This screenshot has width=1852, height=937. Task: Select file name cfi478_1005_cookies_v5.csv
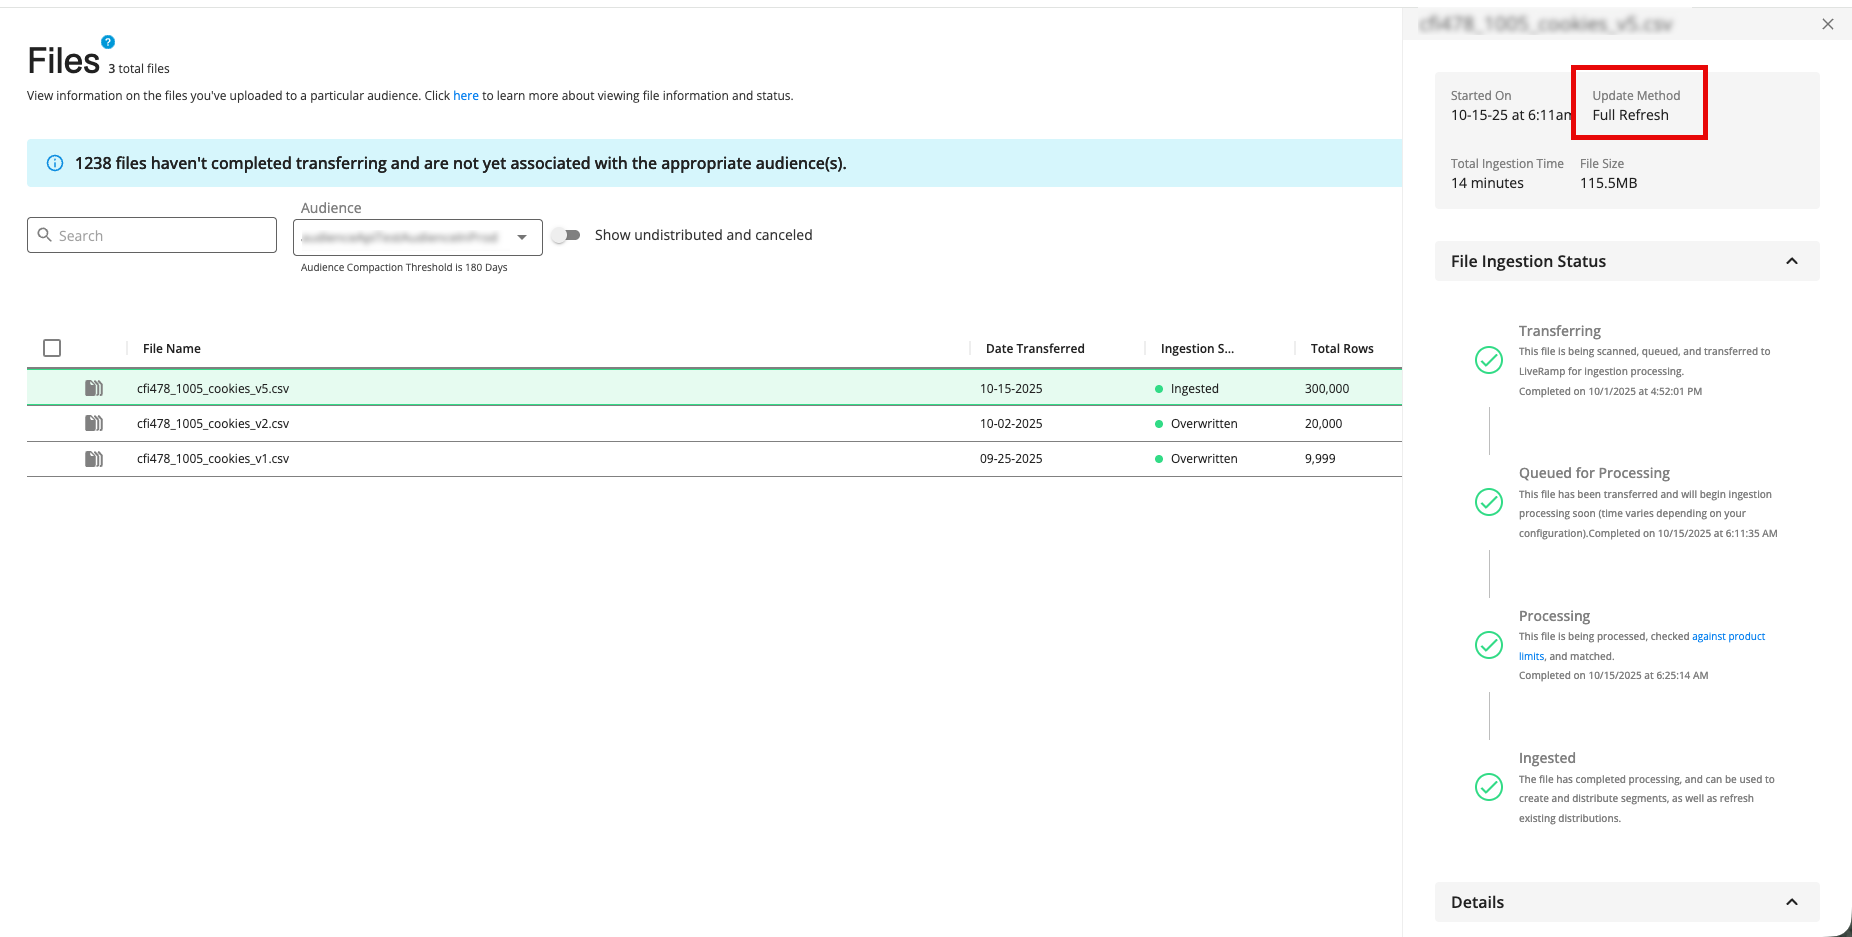click(x=213, y=388)
